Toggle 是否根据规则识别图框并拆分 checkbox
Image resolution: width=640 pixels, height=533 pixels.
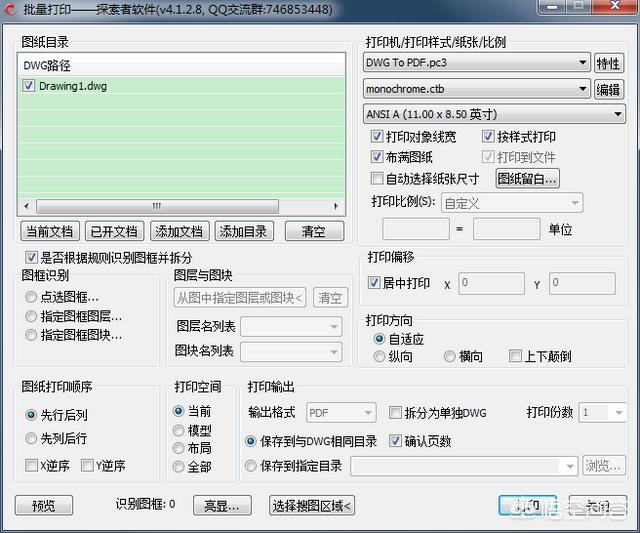pyautogui.click(x=31, y=257)
